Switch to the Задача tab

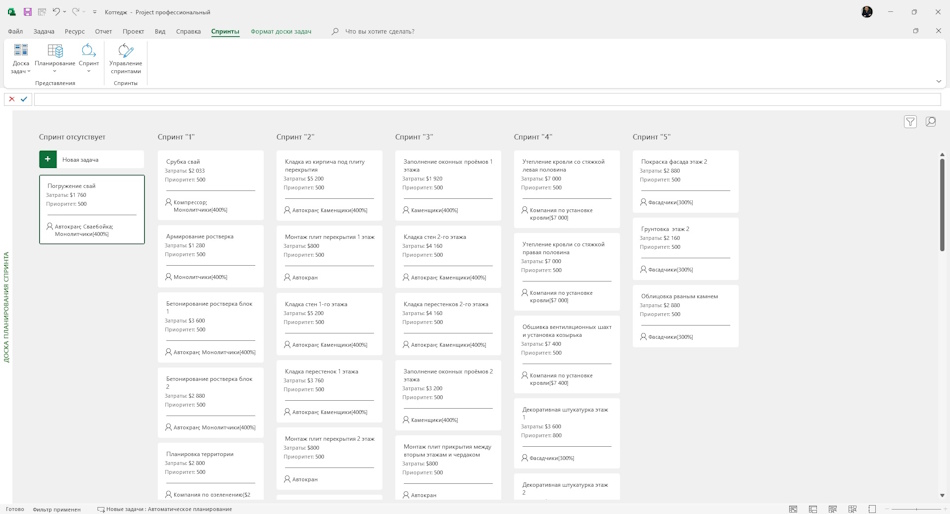coord(44,32)
